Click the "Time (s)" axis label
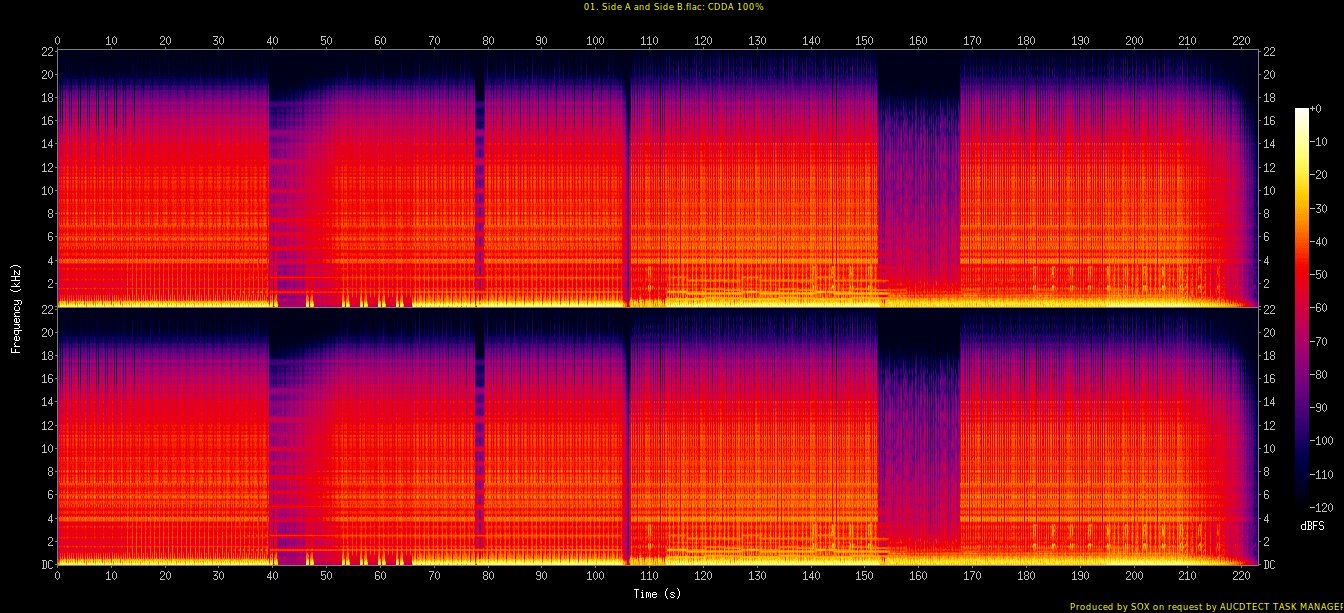This screenshot has height=613, width=1344. [x=657, y=594]
